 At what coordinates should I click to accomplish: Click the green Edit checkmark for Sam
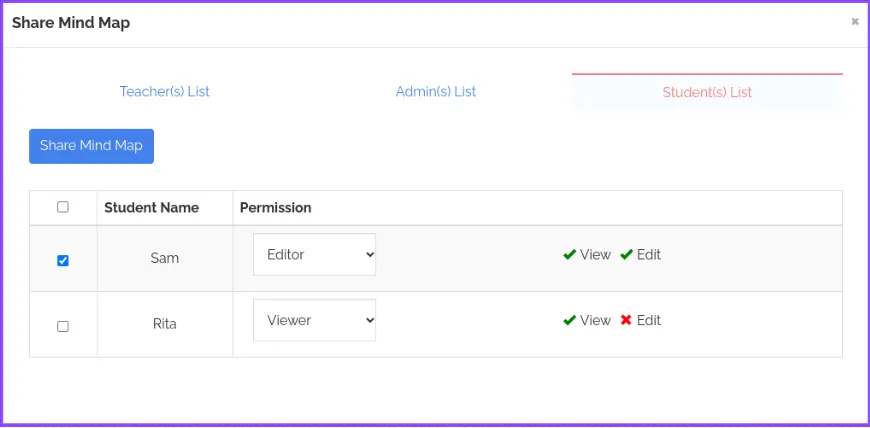tap(626, 255)
